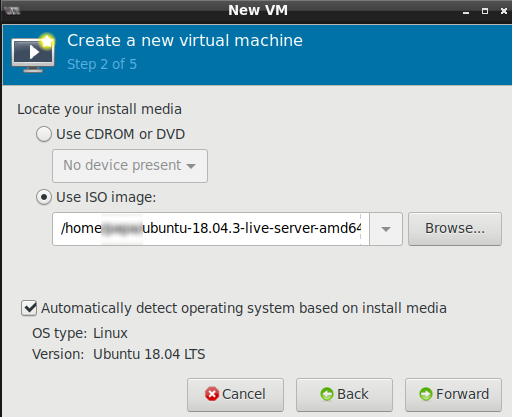Click the Browse... button
Image resolution: width=512 pixels, height=417 pixels.
(x=455, y=229)
